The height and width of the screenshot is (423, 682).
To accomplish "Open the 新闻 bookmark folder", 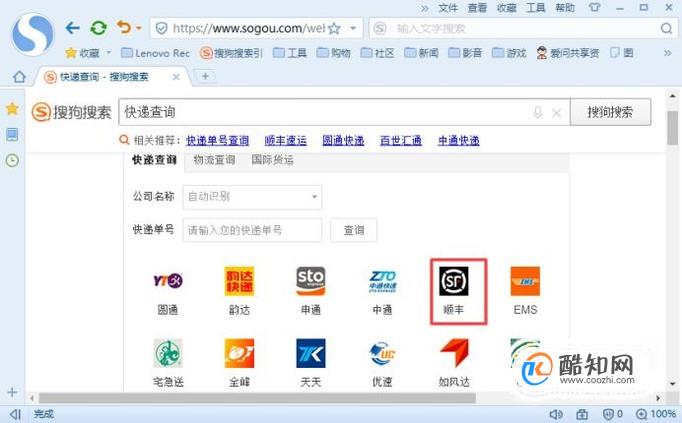I will click(x=421, y=53).
